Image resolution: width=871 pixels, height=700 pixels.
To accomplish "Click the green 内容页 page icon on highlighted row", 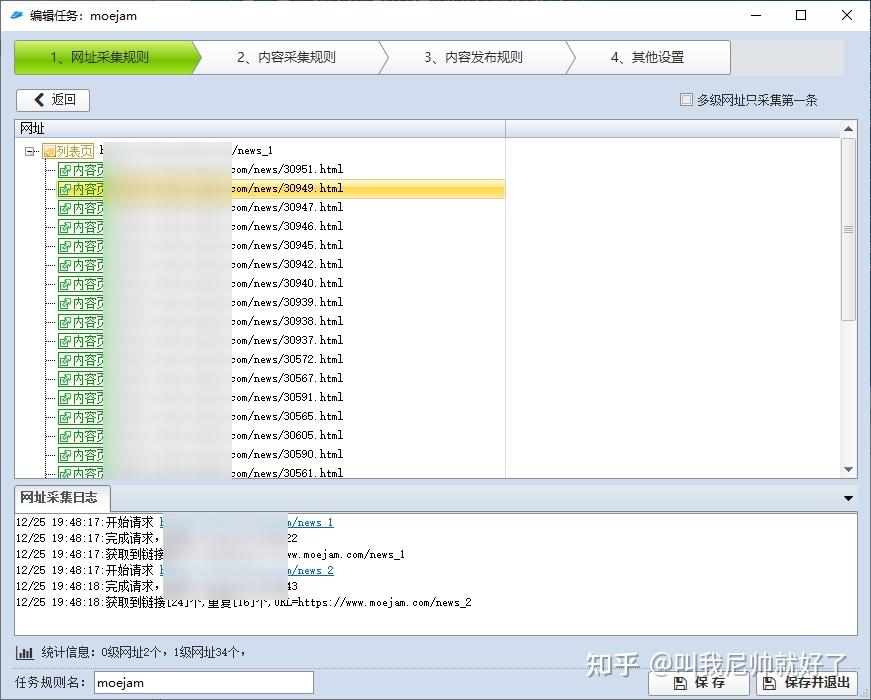I will pyautogui.click(x=67, y=189).
